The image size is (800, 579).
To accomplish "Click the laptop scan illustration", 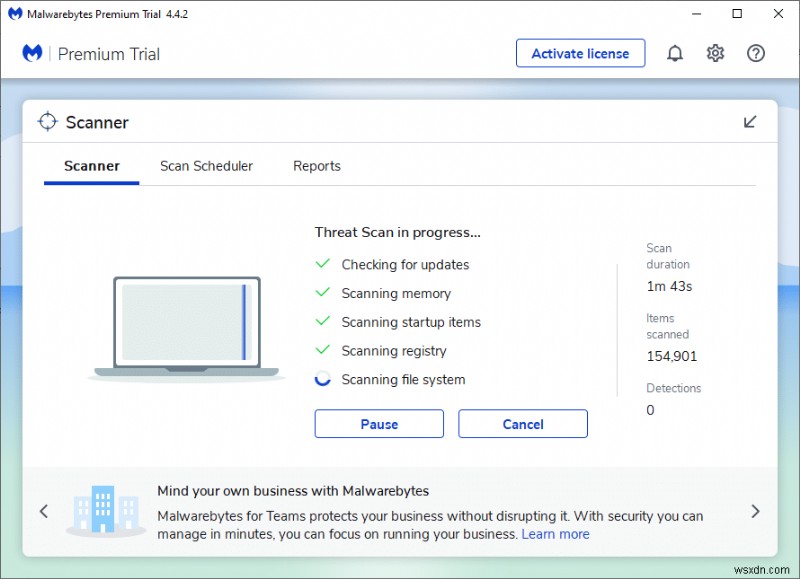I will tap(187, 329).
